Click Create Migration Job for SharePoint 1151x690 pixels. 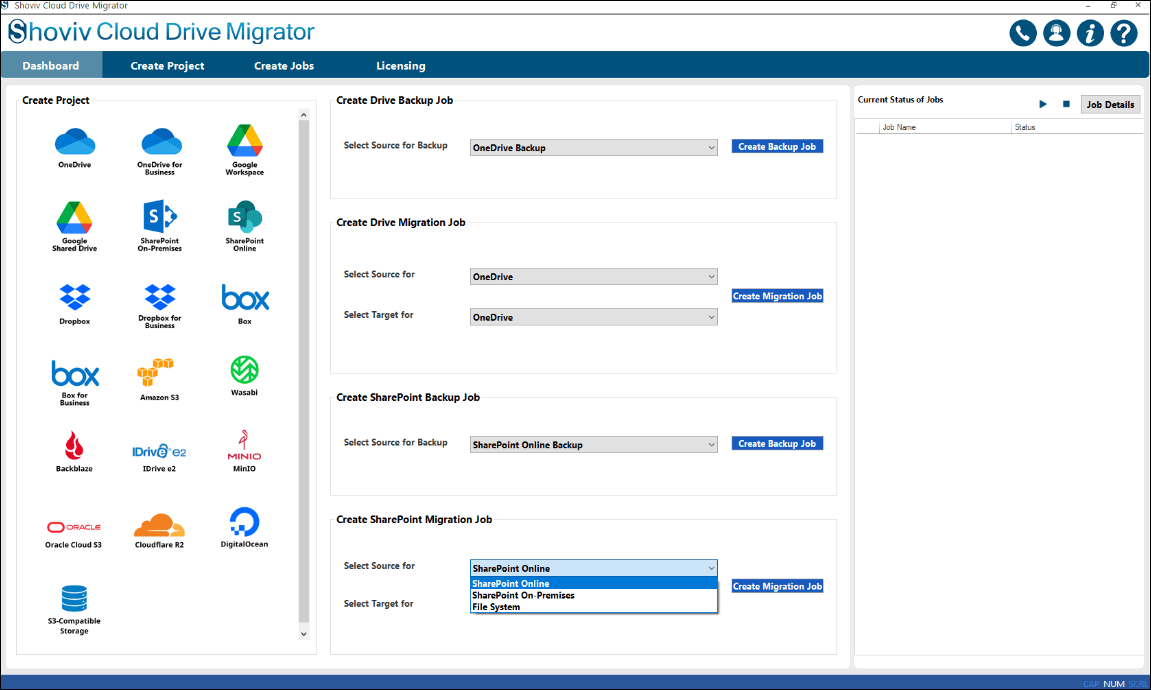(x=777, y=586)
